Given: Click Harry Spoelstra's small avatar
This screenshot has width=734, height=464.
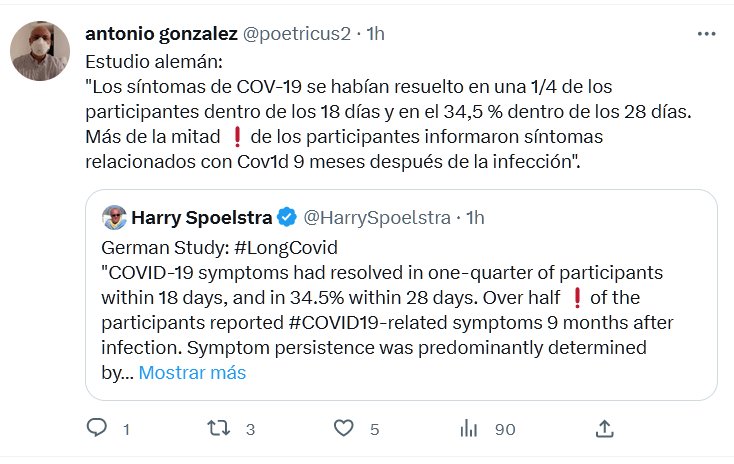Looking at the screenshot, I should 116,217.
